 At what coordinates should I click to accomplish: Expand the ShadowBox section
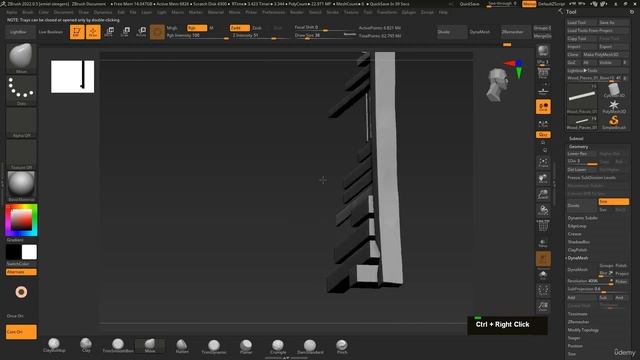[578, 242]
